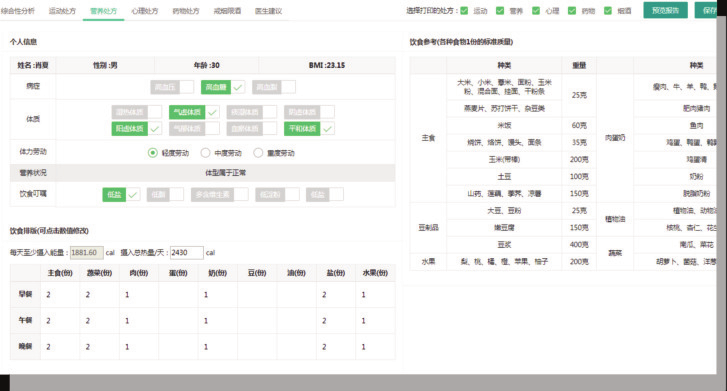Open the 心理处方 tab
The image size is (727, 391).
(145, 11)
